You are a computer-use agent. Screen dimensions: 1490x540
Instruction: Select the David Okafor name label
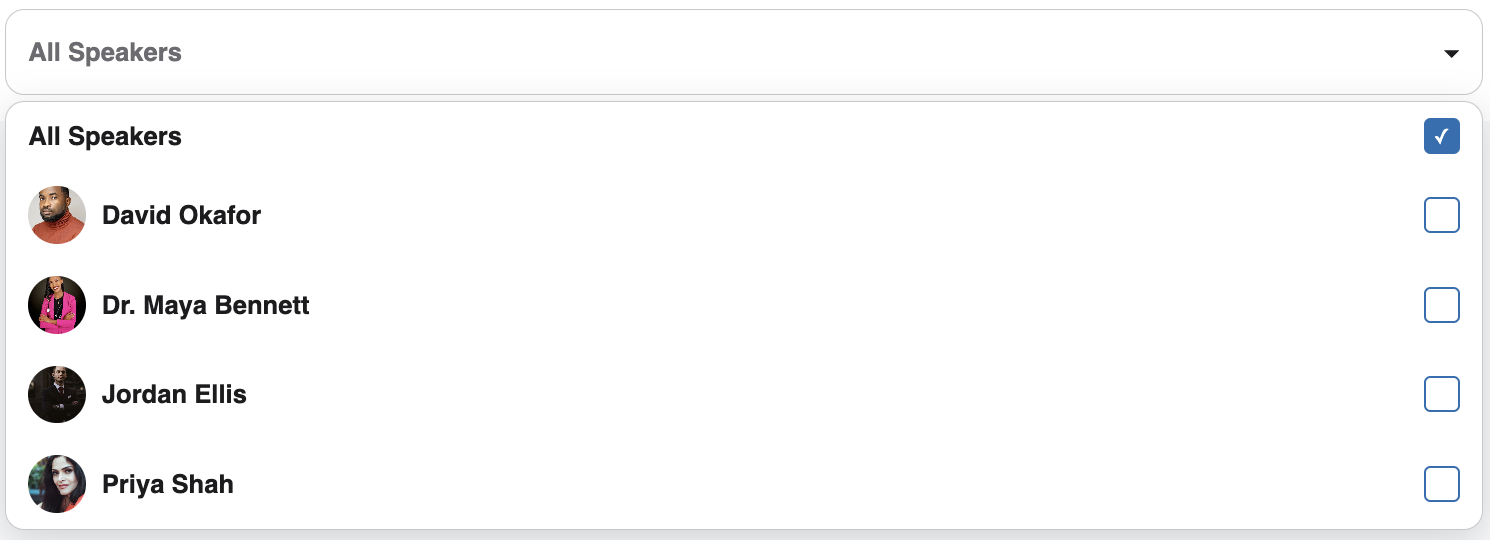pos(181,215)
